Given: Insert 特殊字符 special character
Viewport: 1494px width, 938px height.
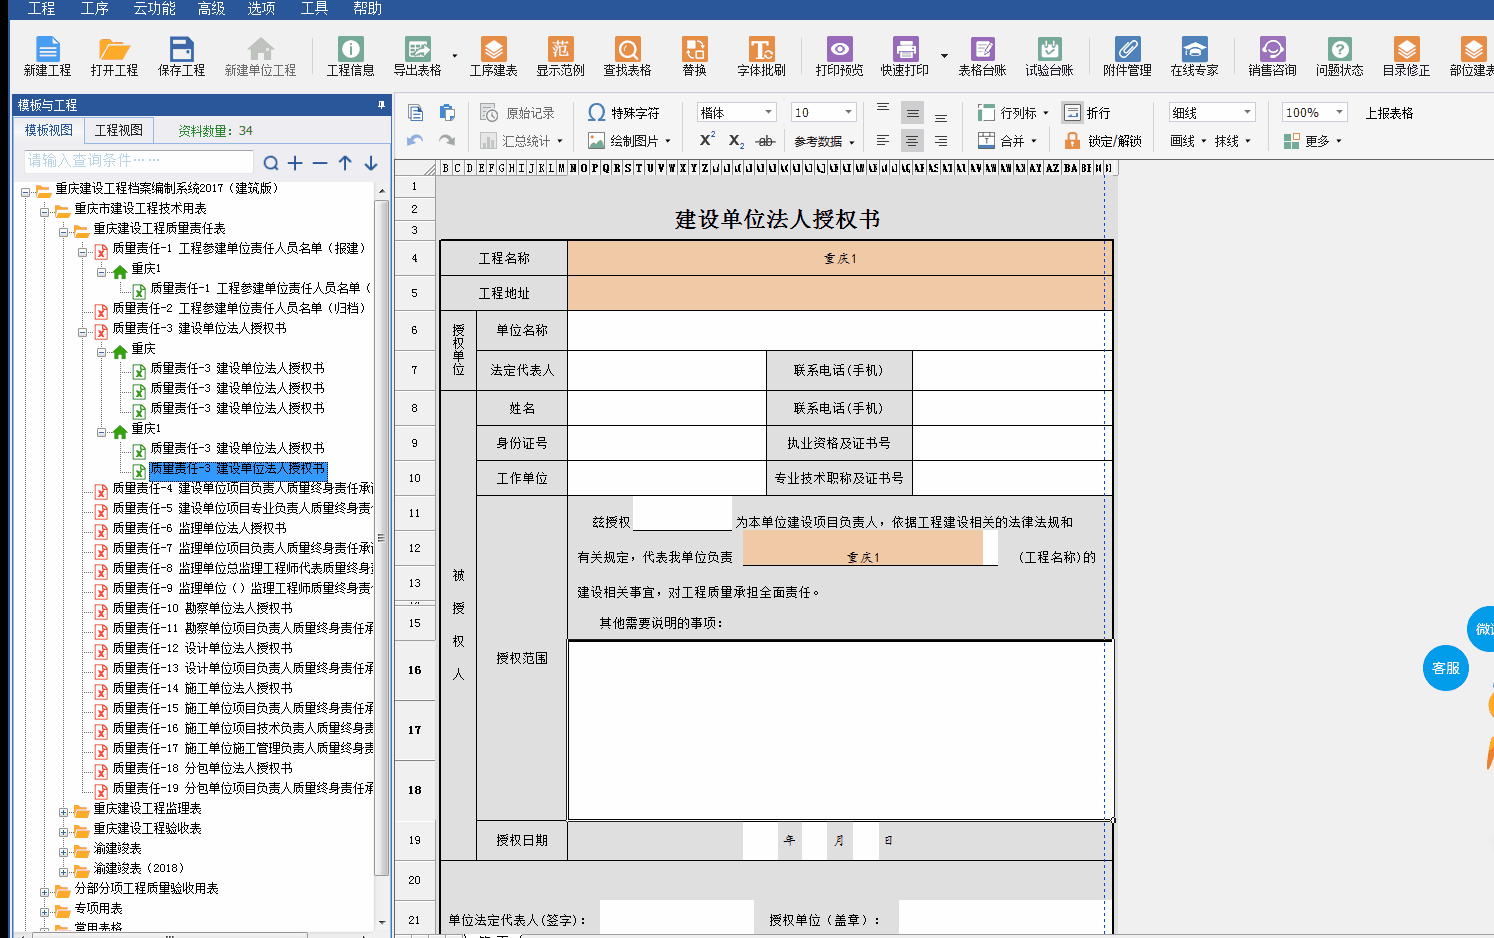Looking at the screenshot, I should (624, 113).
